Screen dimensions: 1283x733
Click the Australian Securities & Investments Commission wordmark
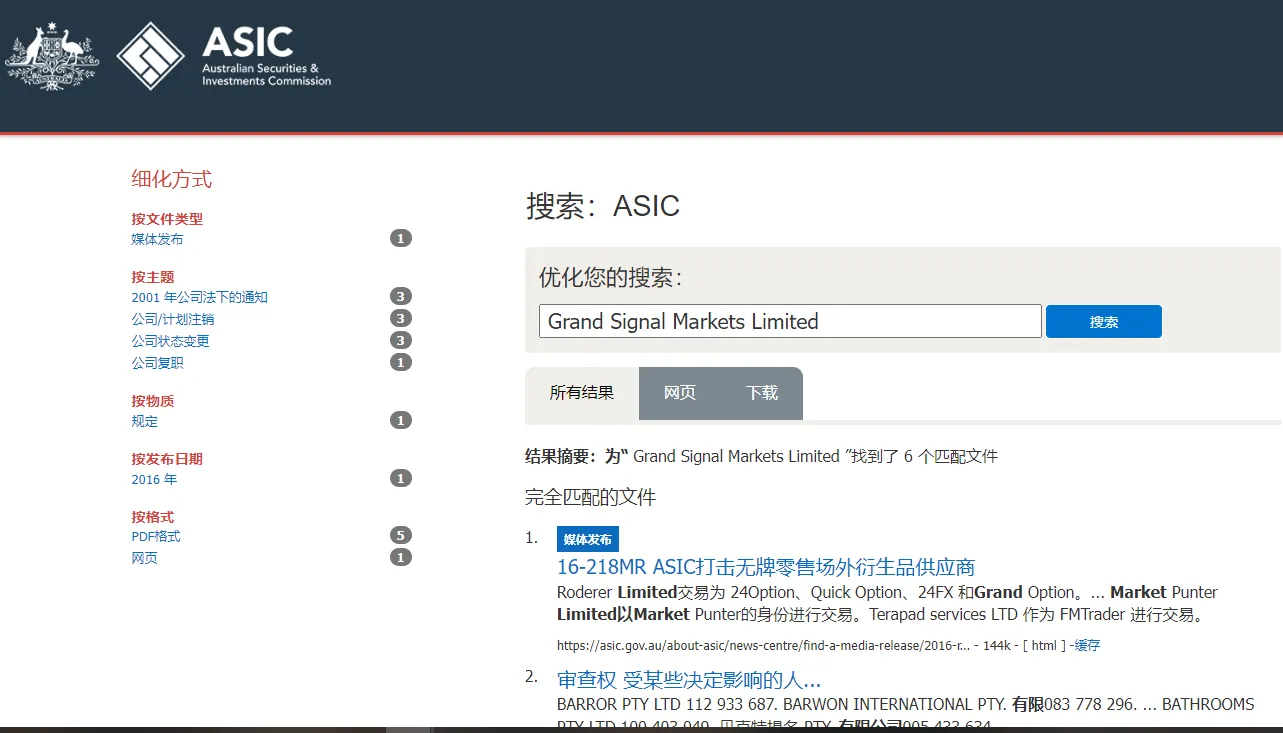[266, 56]
